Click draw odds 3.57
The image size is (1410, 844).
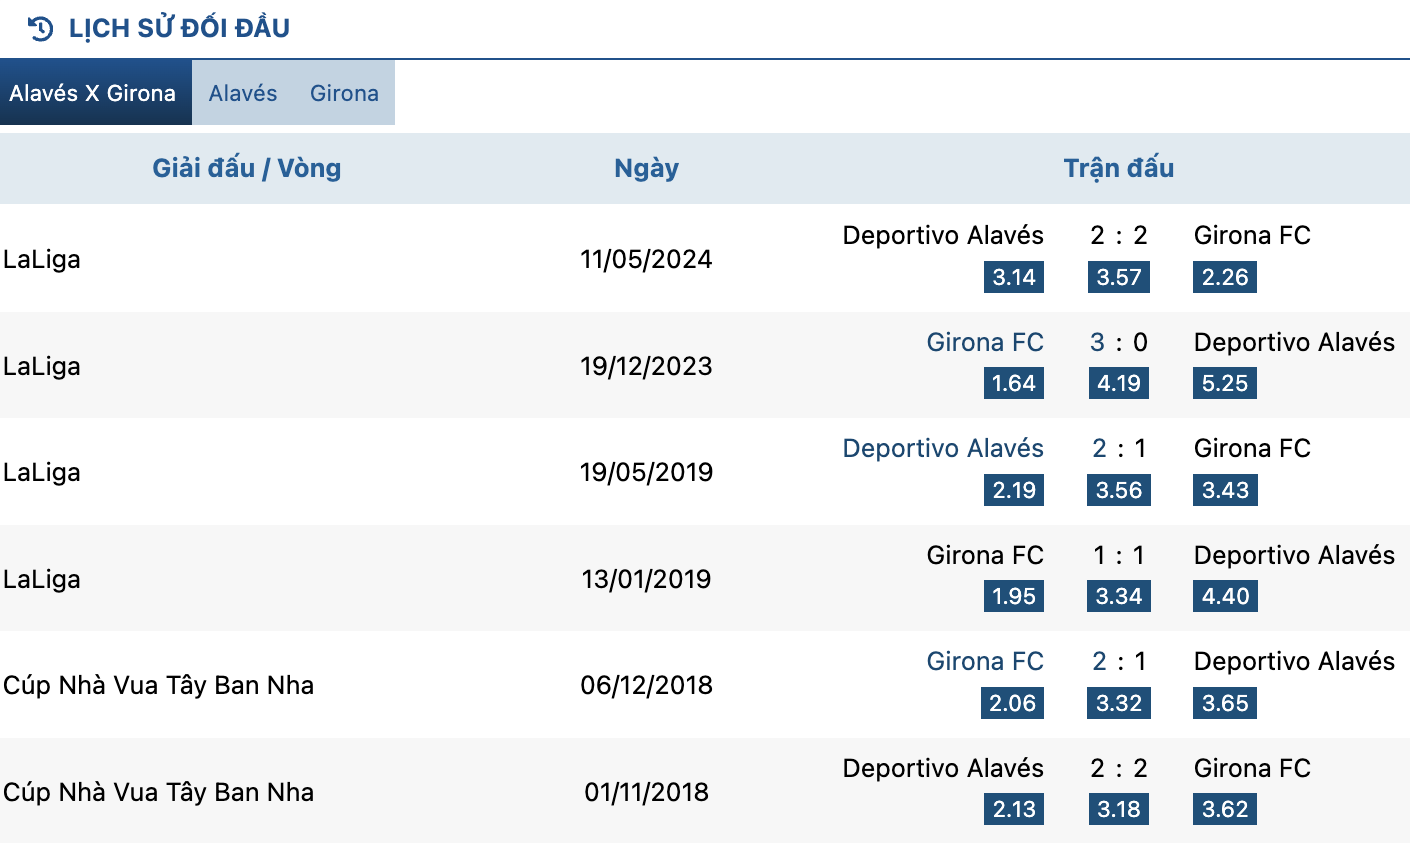pos(1119,277)
